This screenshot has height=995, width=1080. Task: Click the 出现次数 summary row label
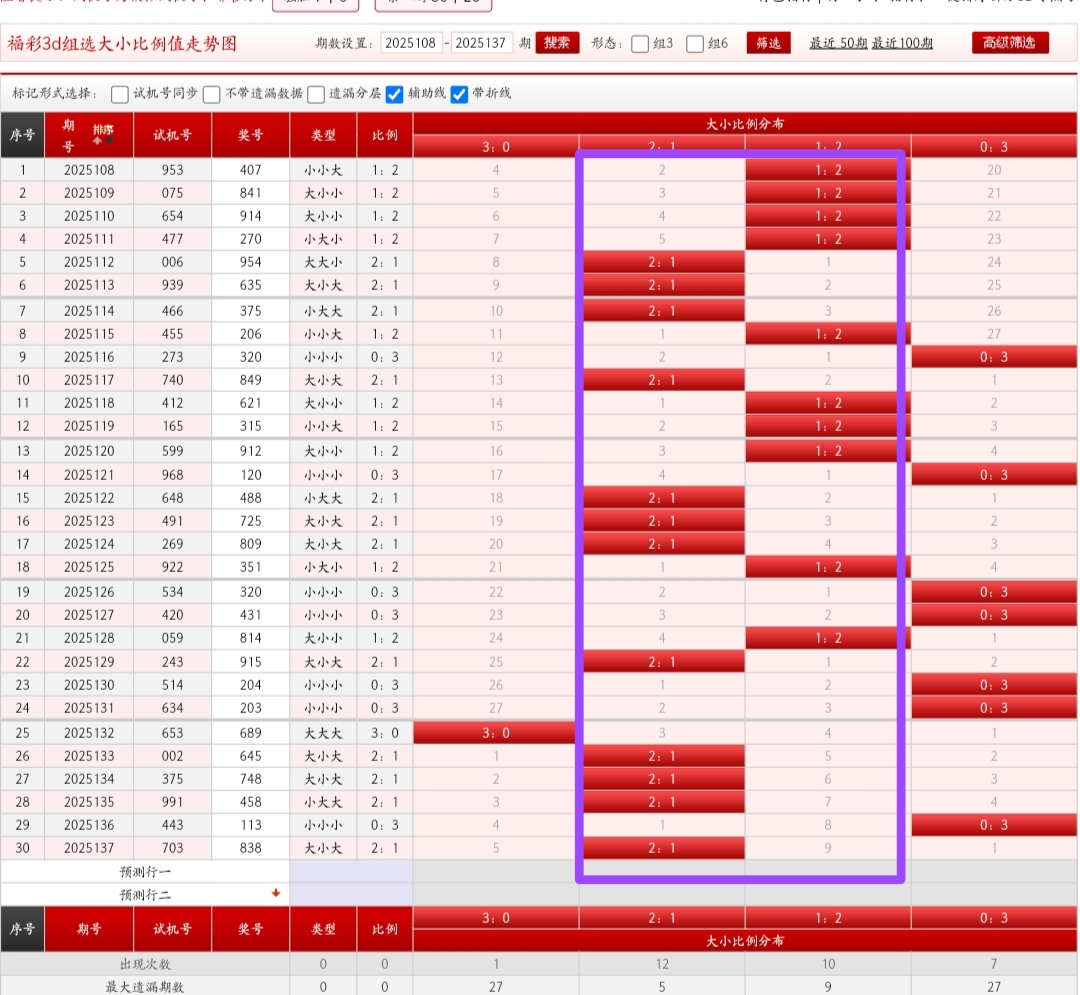(145, 964)
